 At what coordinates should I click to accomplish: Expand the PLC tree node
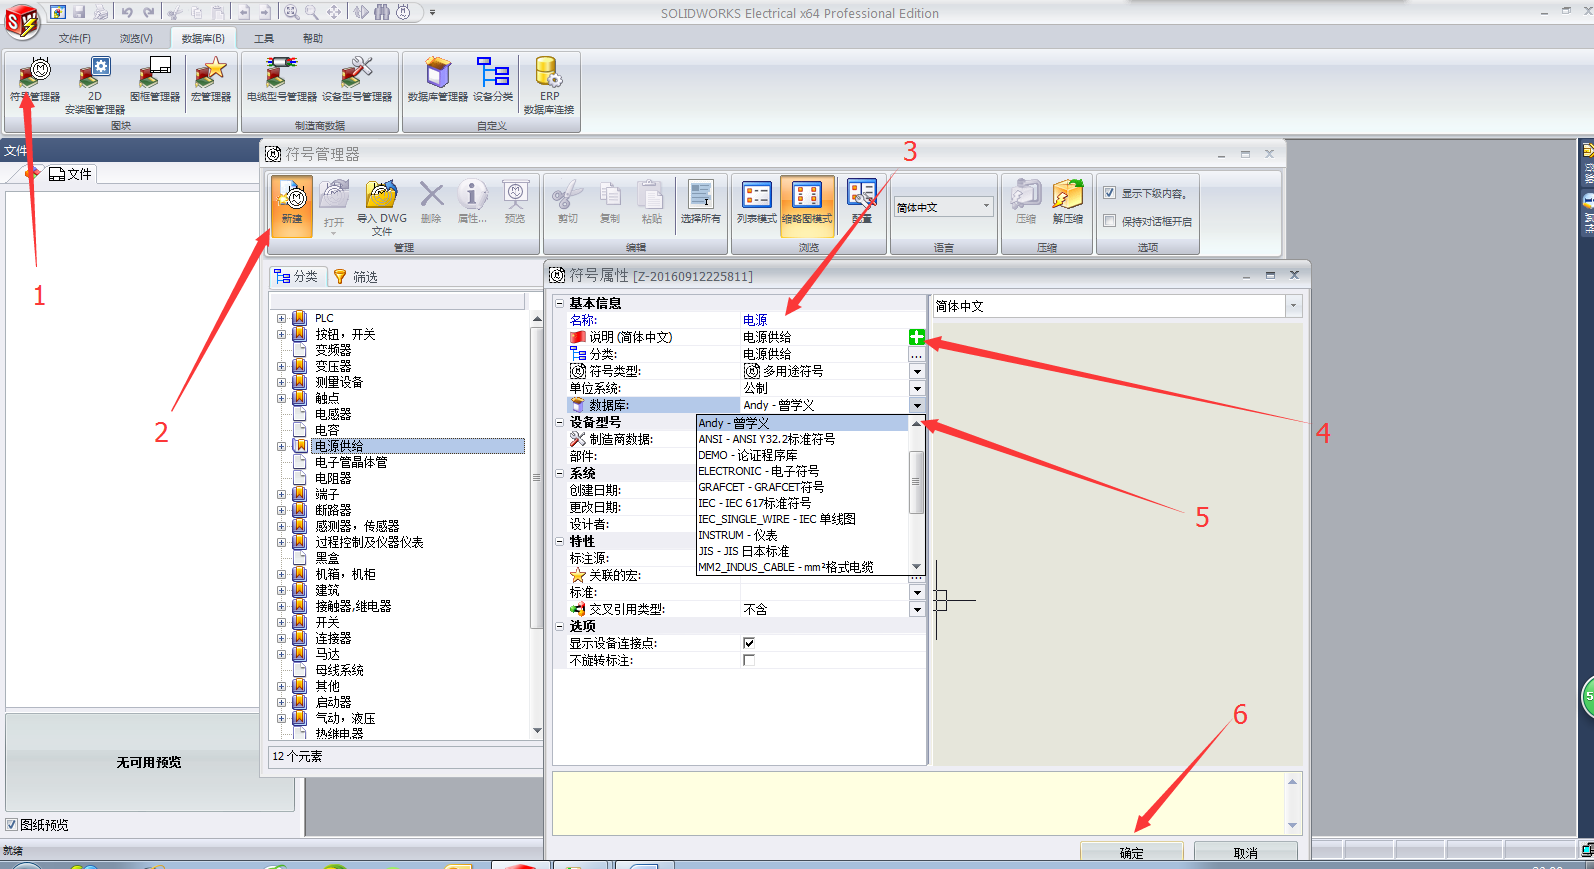point(281,318)
